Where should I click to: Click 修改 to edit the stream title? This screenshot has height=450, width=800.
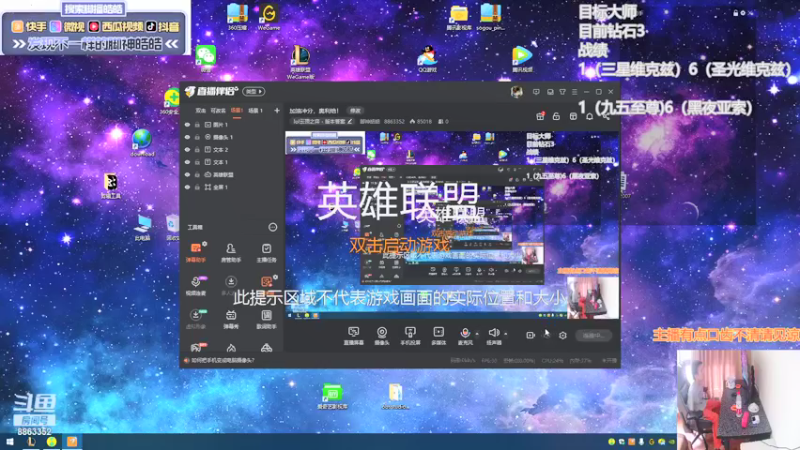click(355, 111)
